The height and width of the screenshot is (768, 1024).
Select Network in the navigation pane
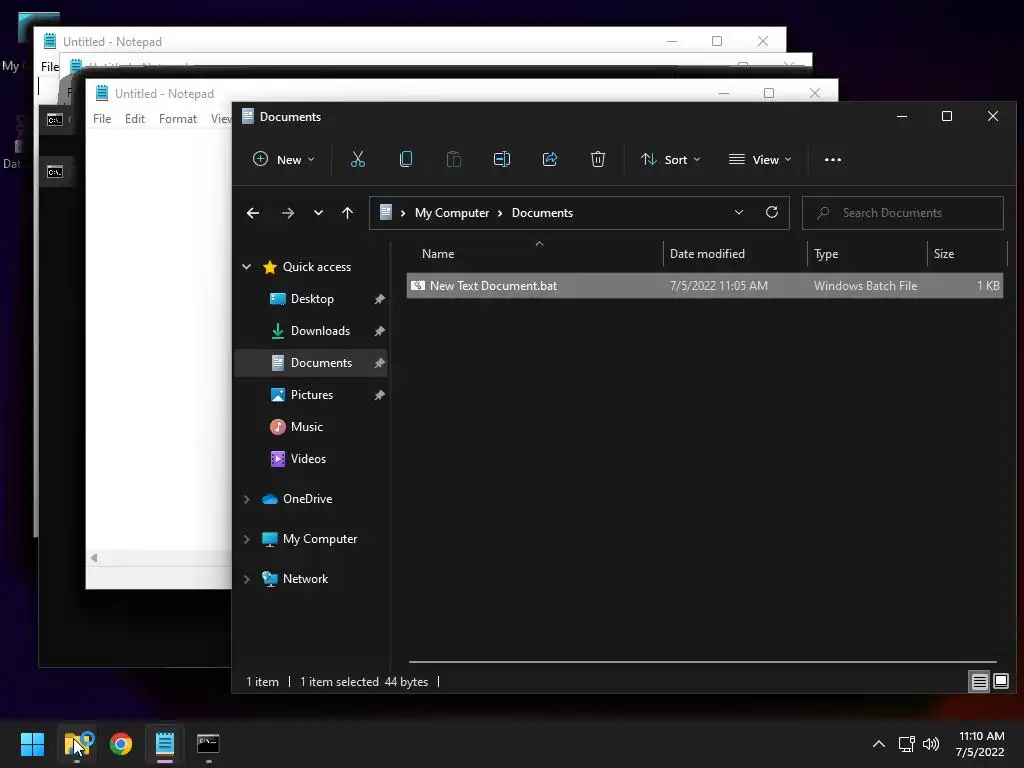pyautogui.click(x=305, y=579)
